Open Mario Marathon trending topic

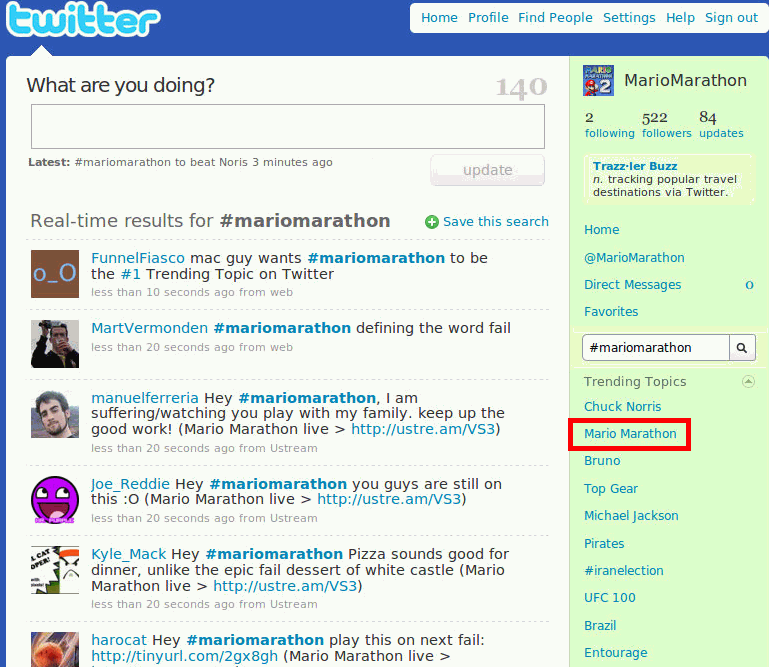[630, 434]
